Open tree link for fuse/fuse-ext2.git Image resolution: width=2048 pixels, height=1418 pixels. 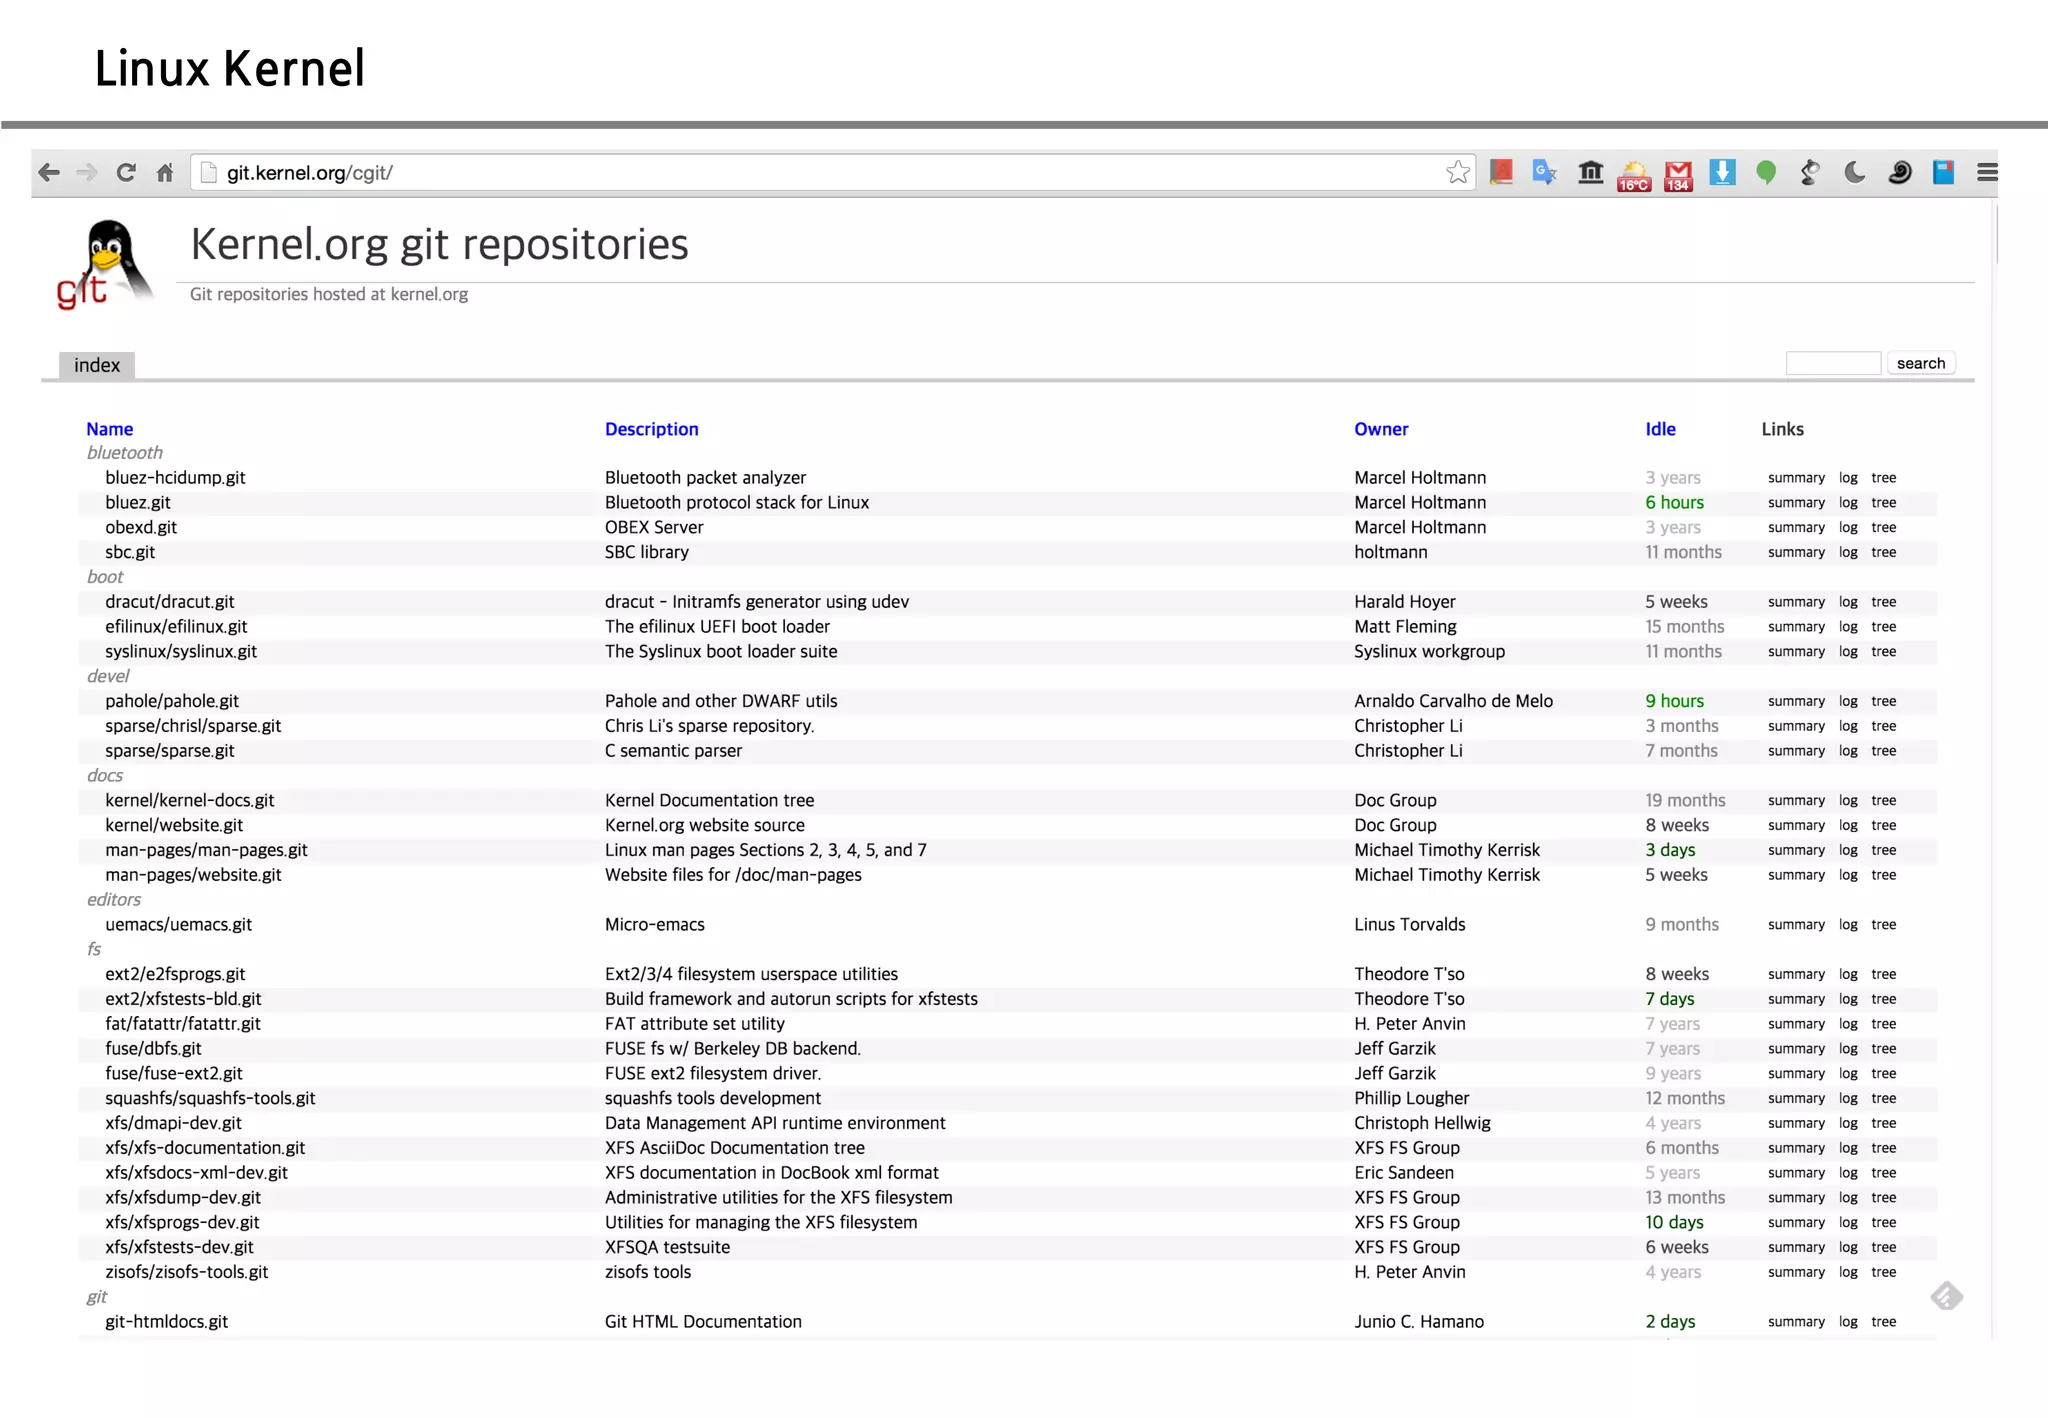pos(1884,1074)
